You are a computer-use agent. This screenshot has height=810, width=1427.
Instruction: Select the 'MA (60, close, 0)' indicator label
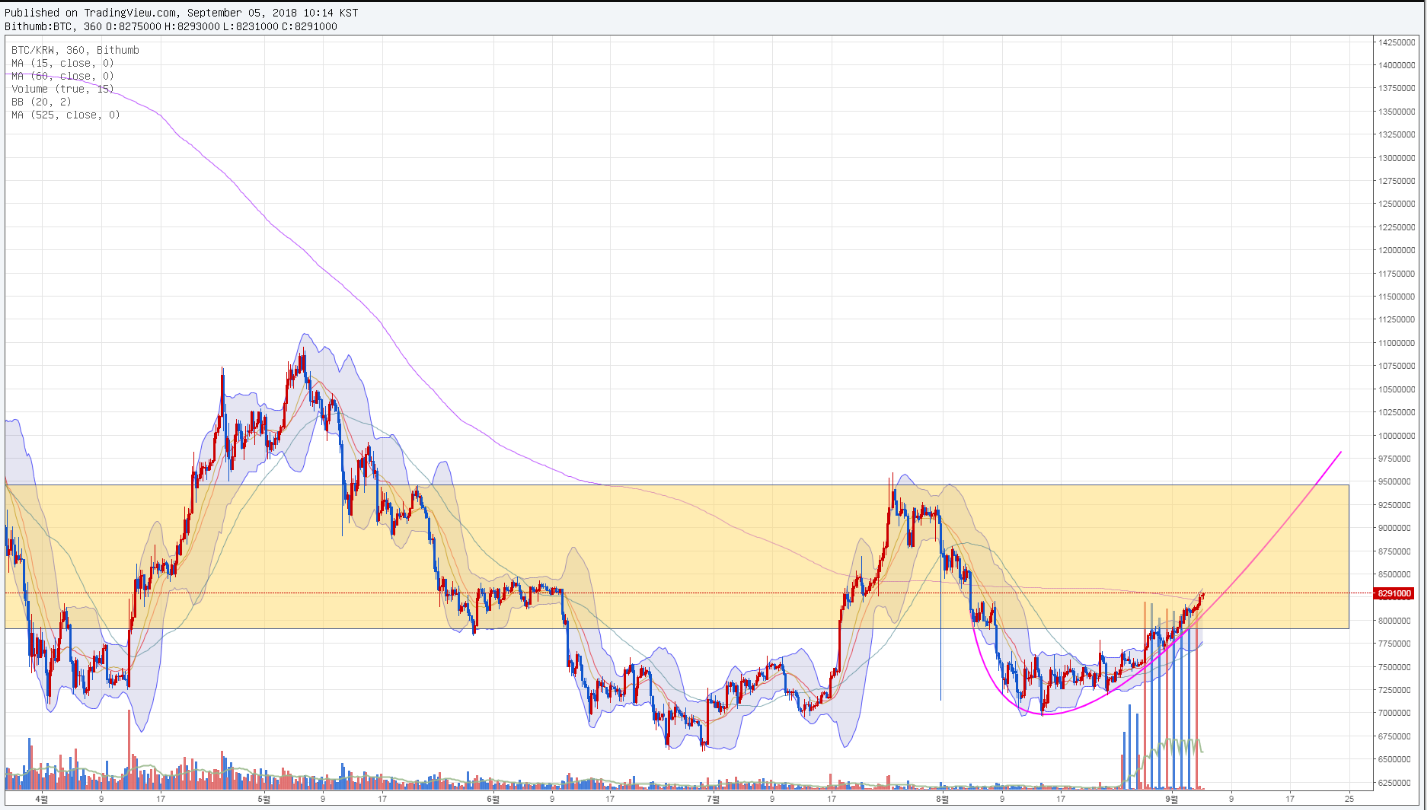(63, 75)
